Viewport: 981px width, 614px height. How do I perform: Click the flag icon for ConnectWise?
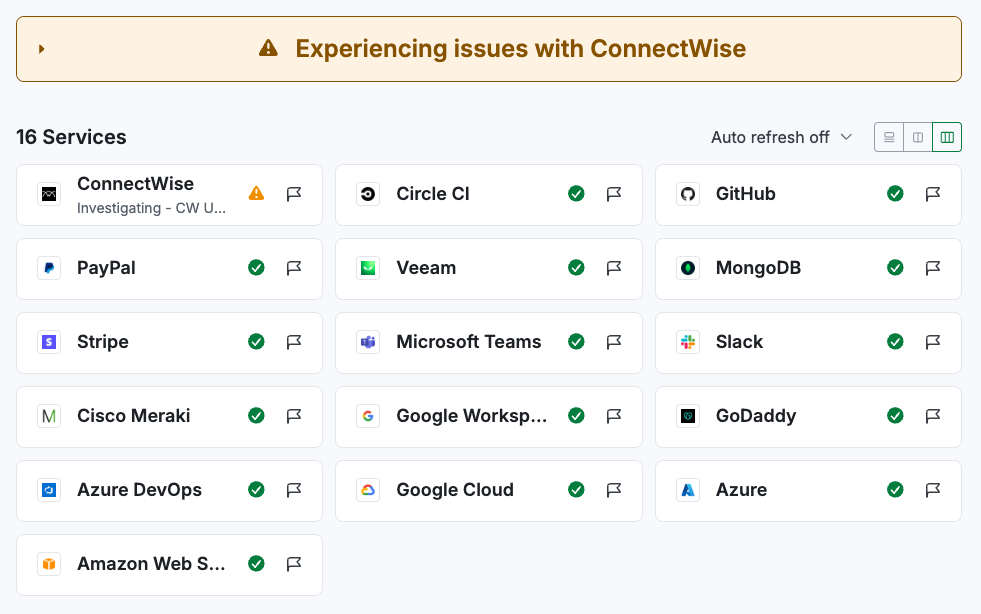[x=294, y=194]
